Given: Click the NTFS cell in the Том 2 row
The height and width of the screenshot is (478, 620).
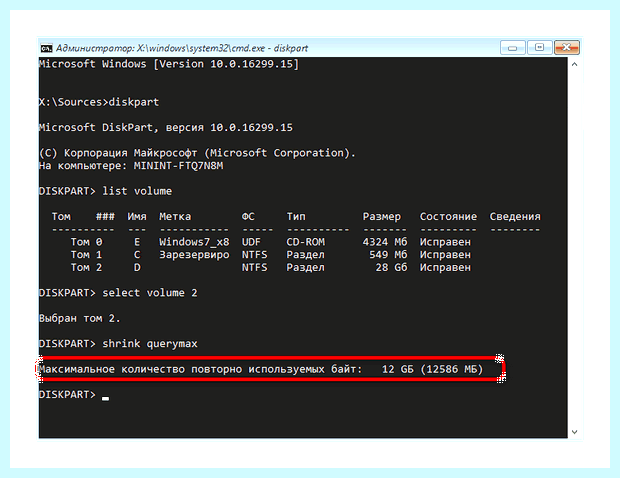Looking at the screenshot, I should coord(254,268).
